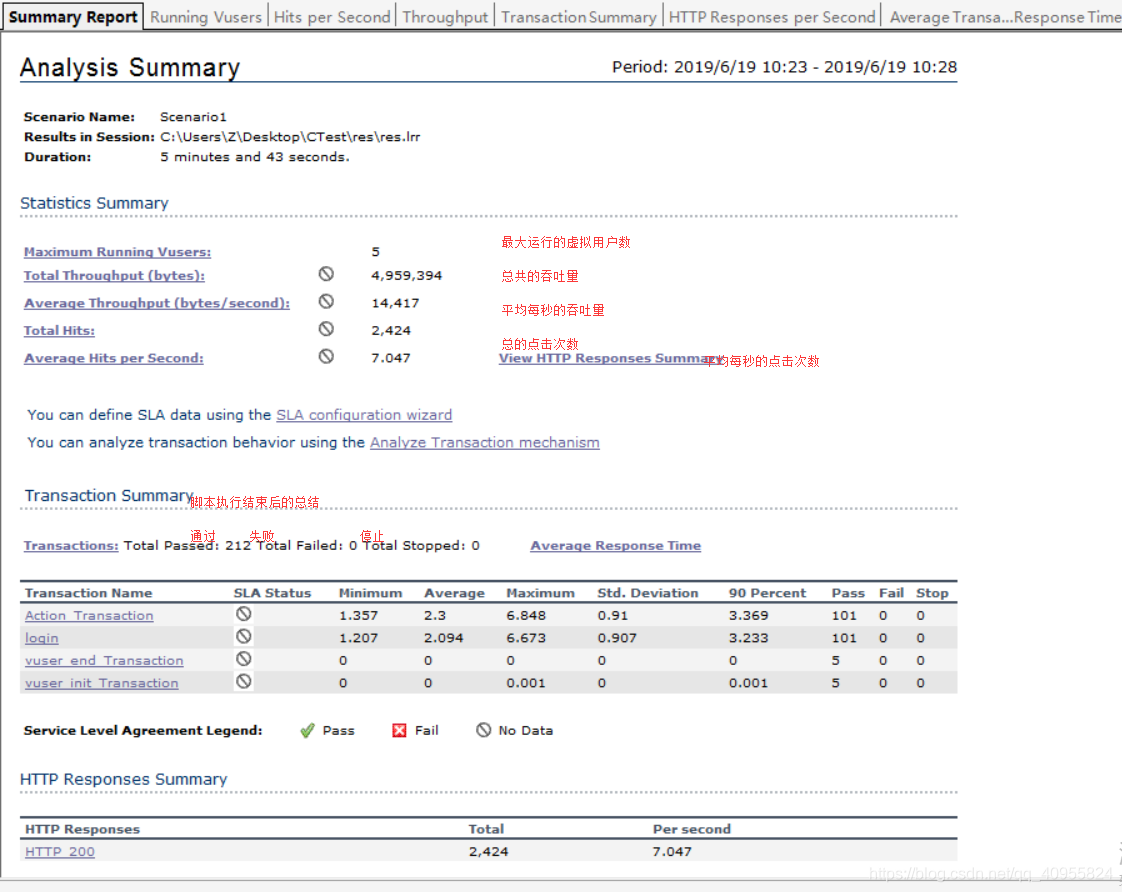
Task: Click the results path C:\Users\Z\Desktop\CTest\res\res.lrr
Action: [290, 137]
